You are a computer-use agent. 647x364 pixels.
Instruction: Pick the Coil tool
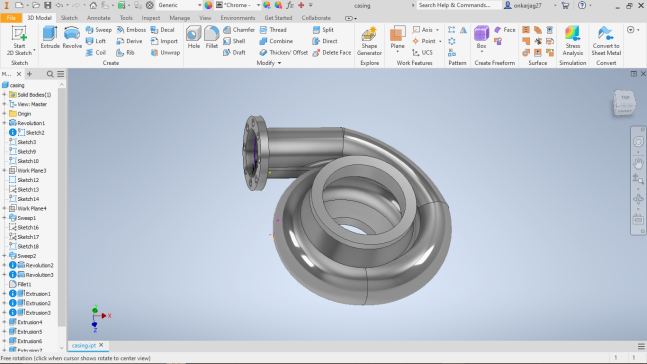[x=96, y=52]
